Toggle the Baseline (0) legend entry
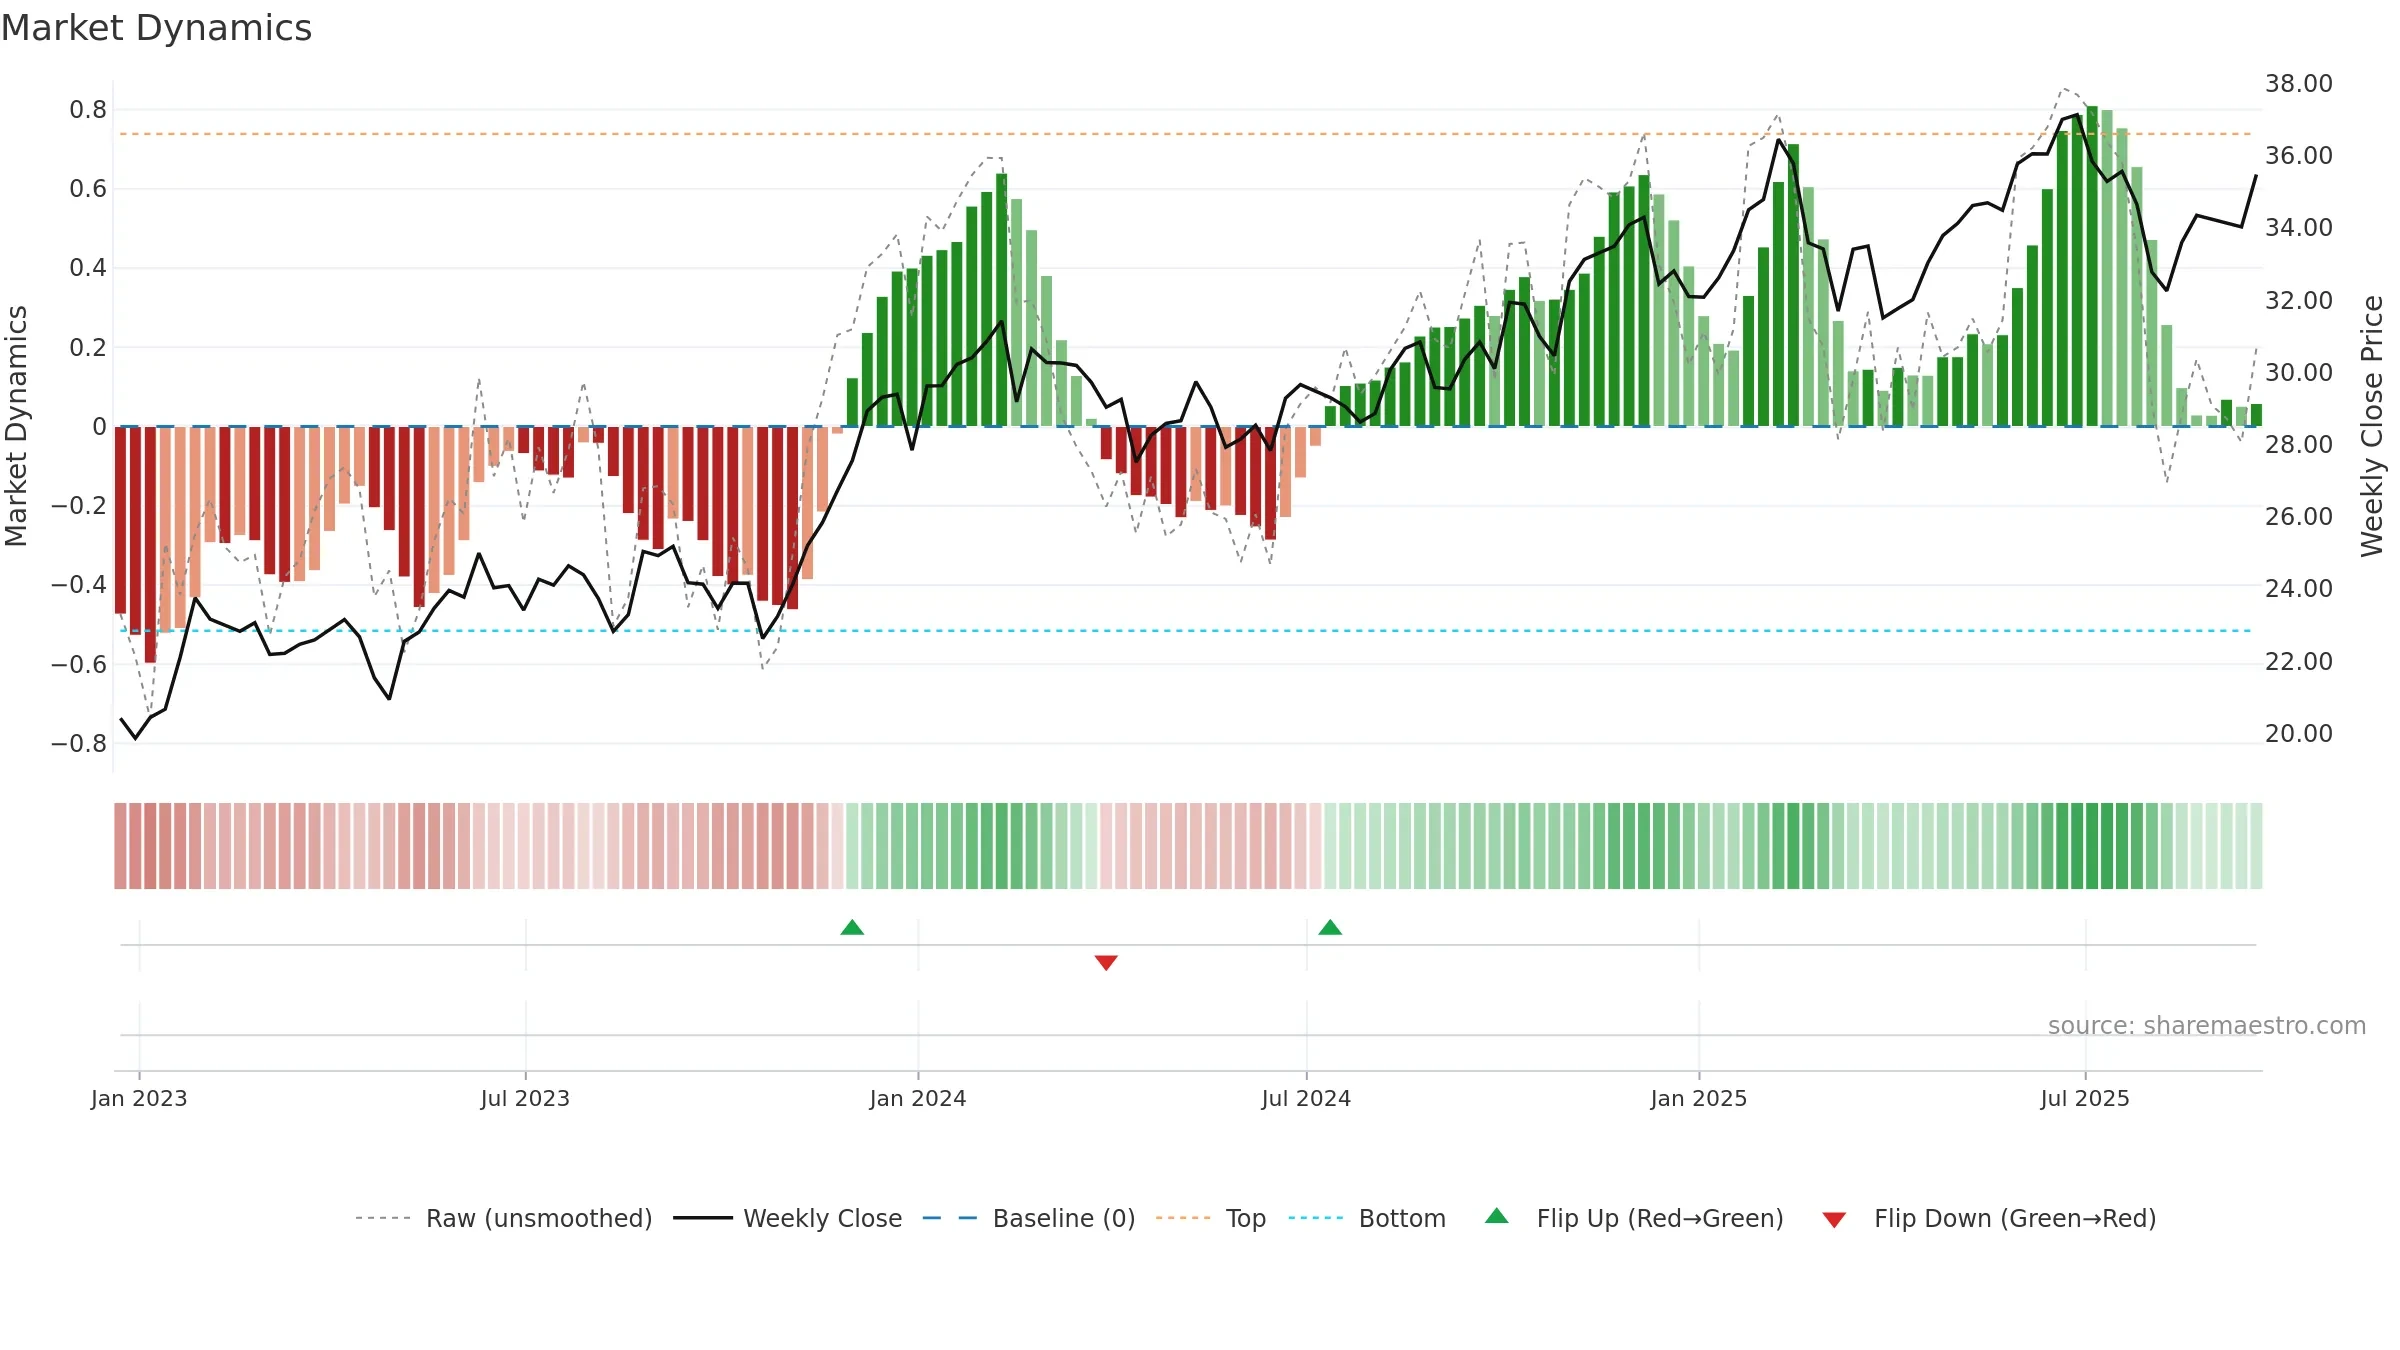Viewport: 2400px width, 1350px height. point(1029,1218)
